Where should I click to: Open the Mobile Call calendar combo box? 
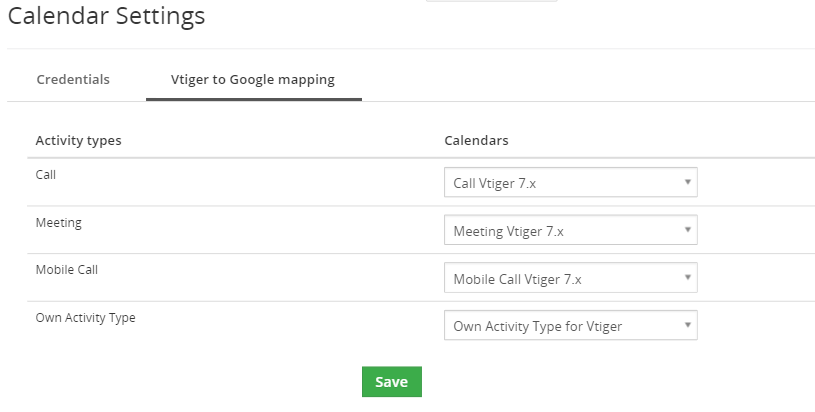(571, 278)
